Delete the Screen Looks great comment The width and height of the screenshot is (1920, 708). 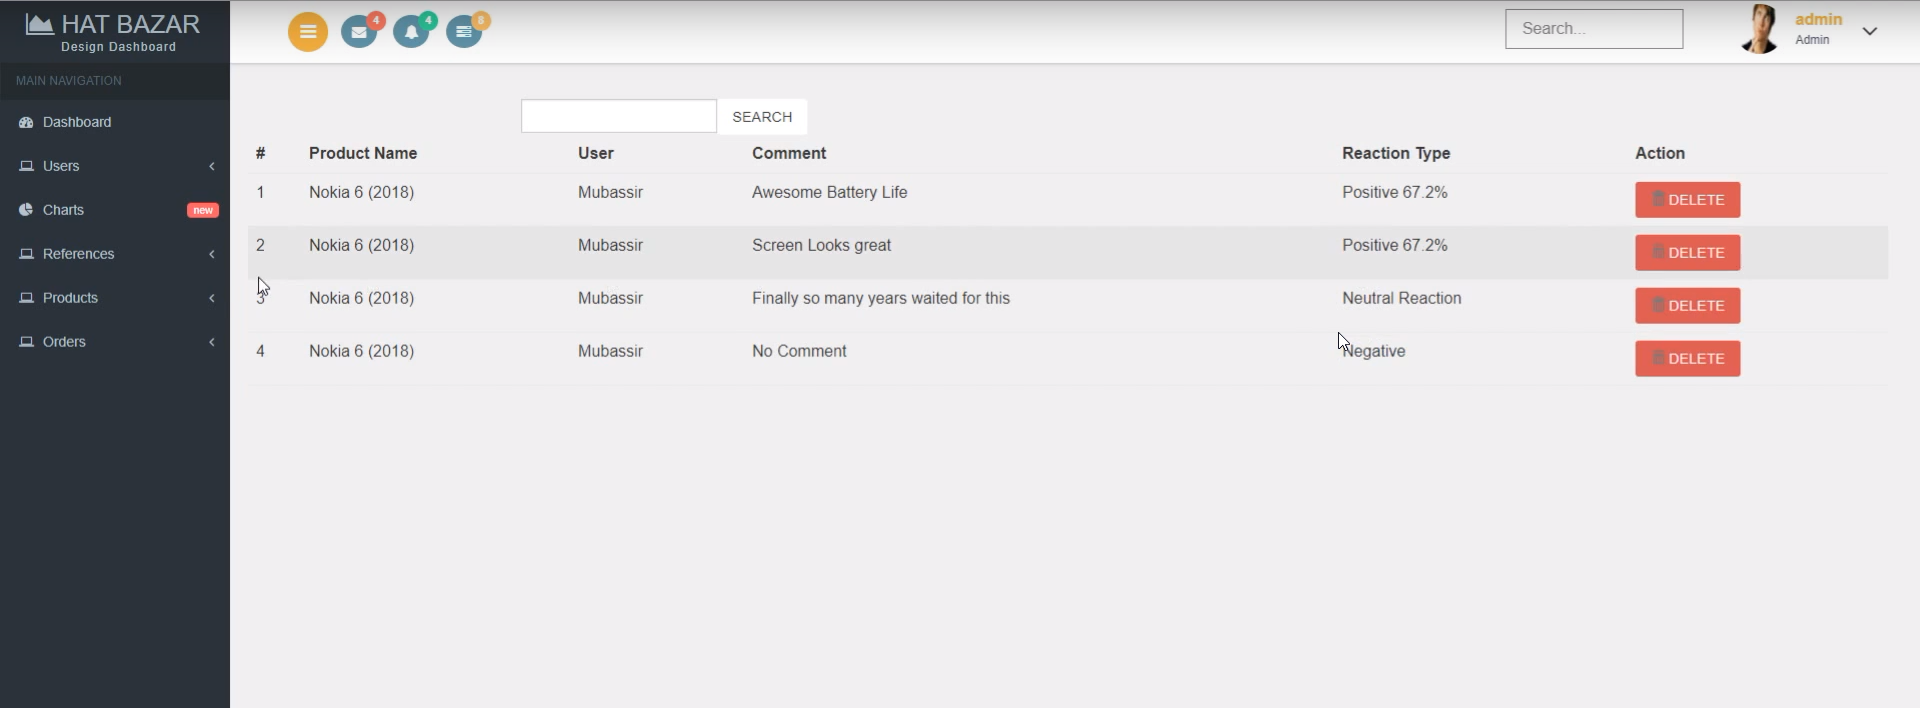tap(1688, 253)
